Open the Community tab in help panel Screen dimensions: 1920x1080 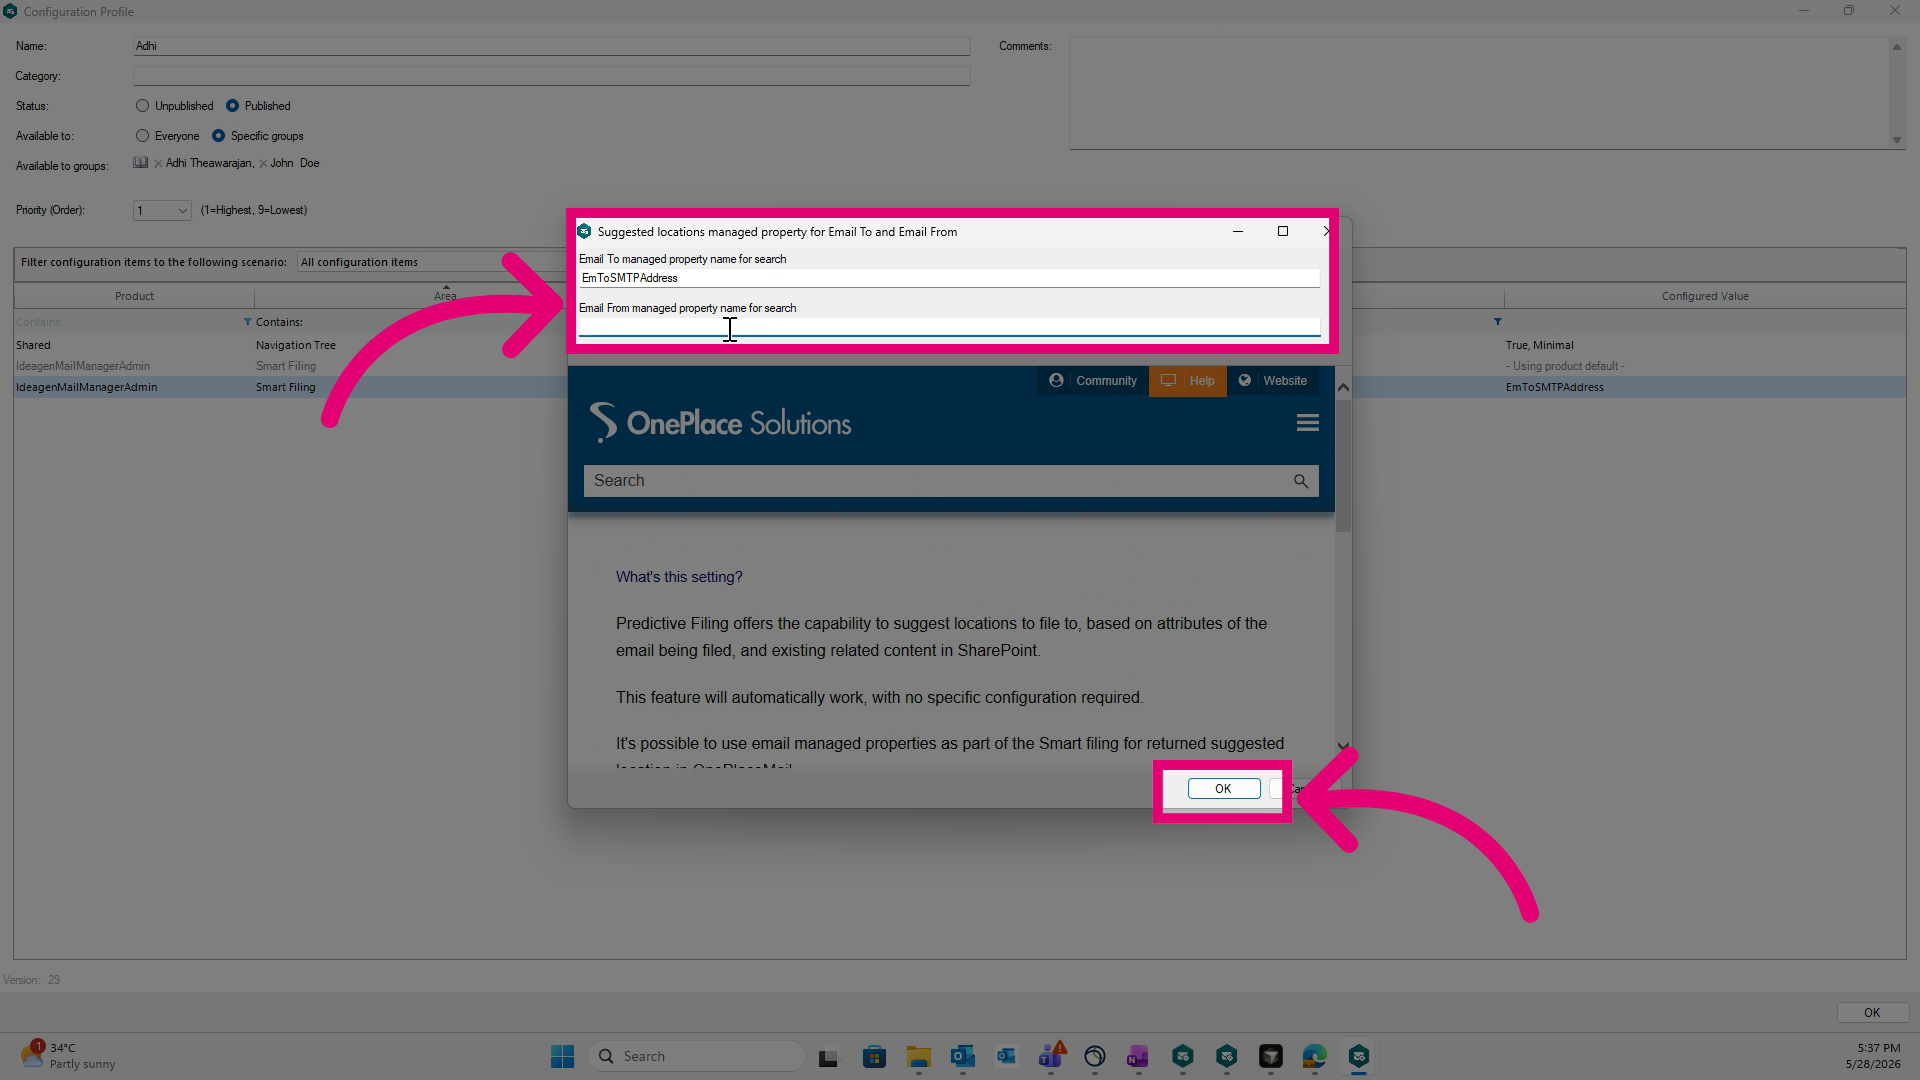point(1093,381)
